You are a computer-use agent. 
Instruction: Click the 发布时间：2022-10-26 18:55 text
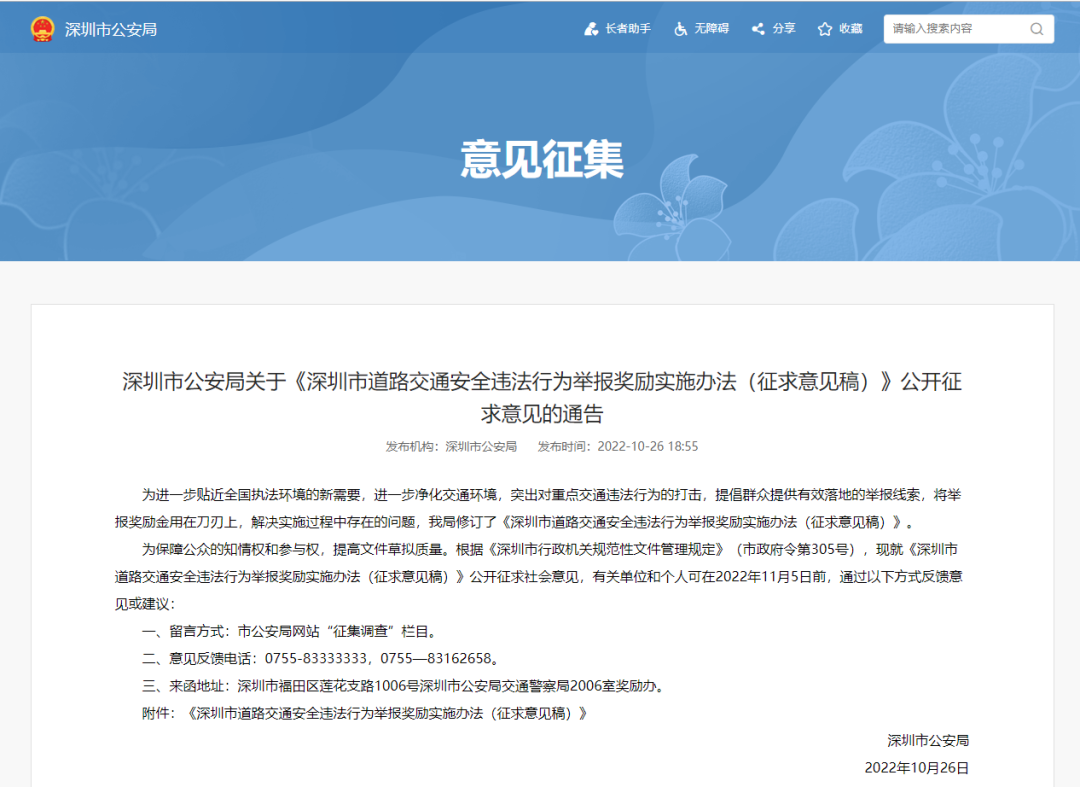click(618, 447)
